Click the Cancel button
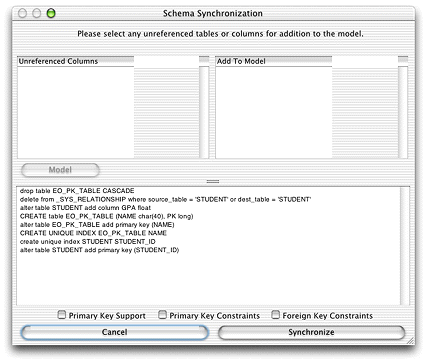This screenshot has width=427, height=364. [115, 332]
